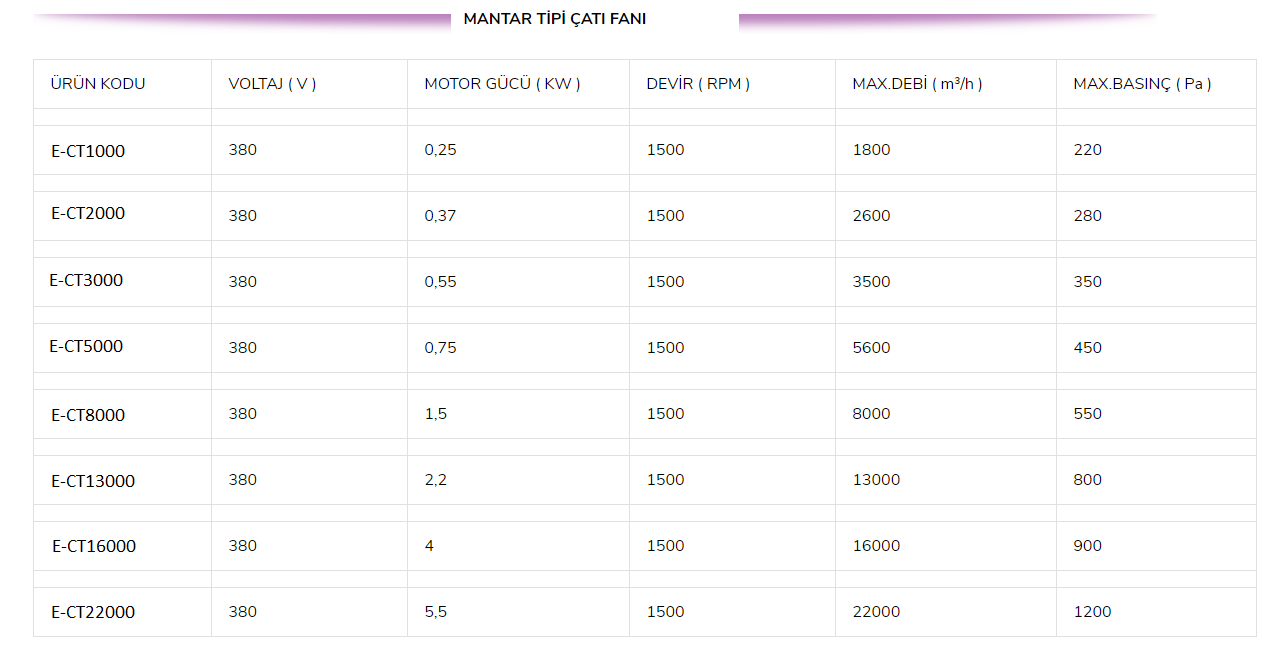This screenshot has width=1287, height=661.
Task: Click the MANTAR TİPİ ÇATI FANI title
Action: pos(555,19)
